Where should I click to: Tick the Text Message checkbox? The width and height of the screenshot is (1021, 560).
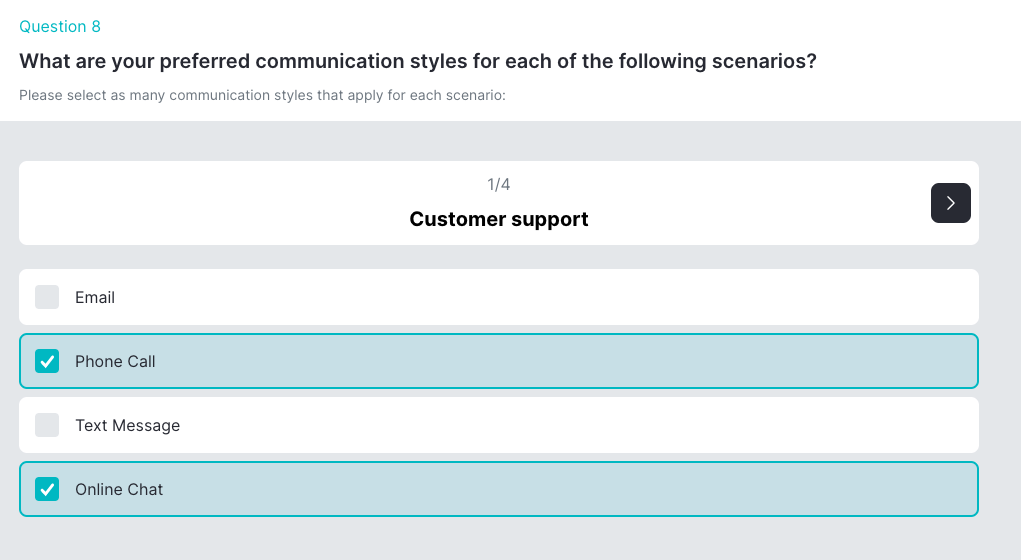click(47, 425)
